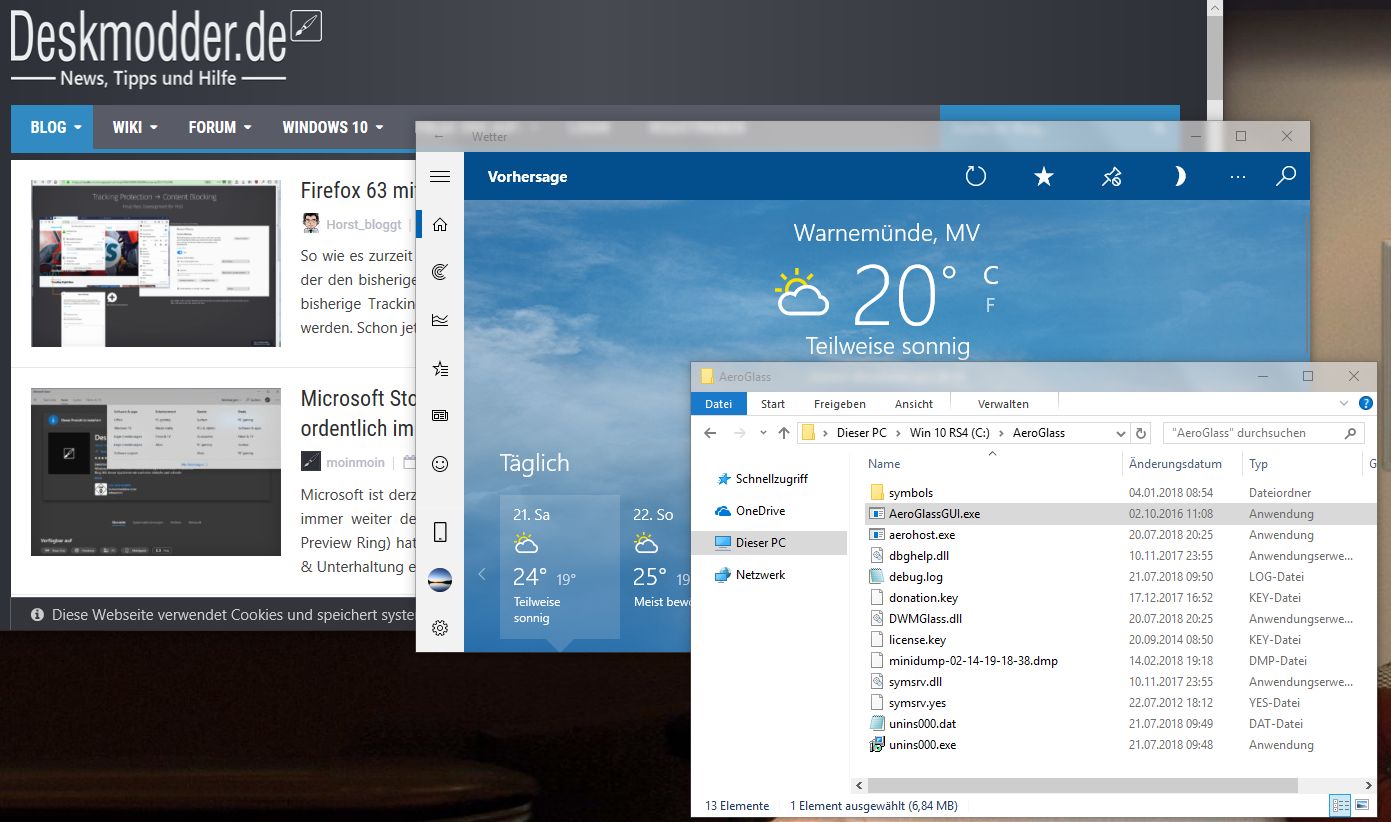Switch temperature unit to Fahrenheit
The height and width of the screenshot is (822, 1391).
pyautogui.click(x=991, y=306)
